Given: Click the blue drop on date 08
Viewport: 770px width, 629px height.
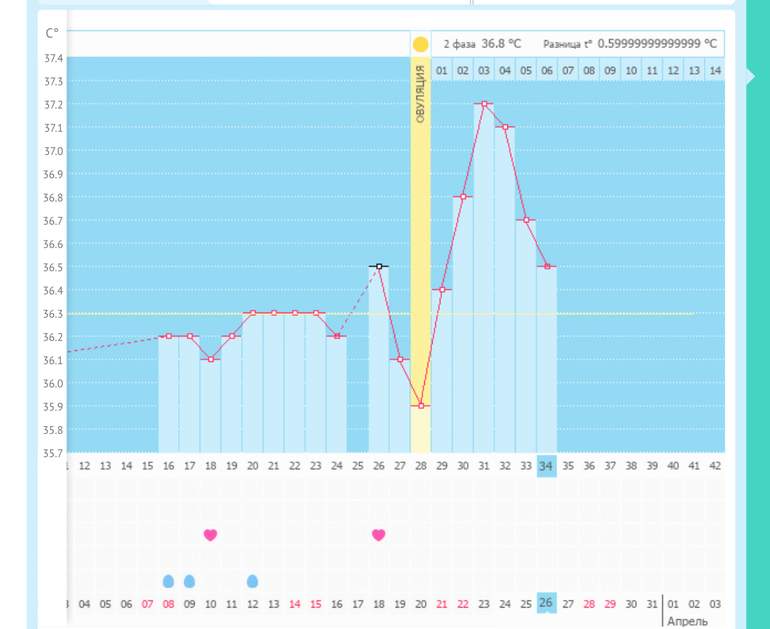Looking at the screenshot, I should 168,581.
